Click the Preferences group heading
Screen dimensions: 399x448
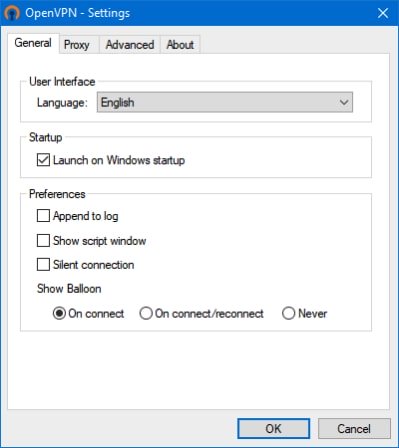57,194
